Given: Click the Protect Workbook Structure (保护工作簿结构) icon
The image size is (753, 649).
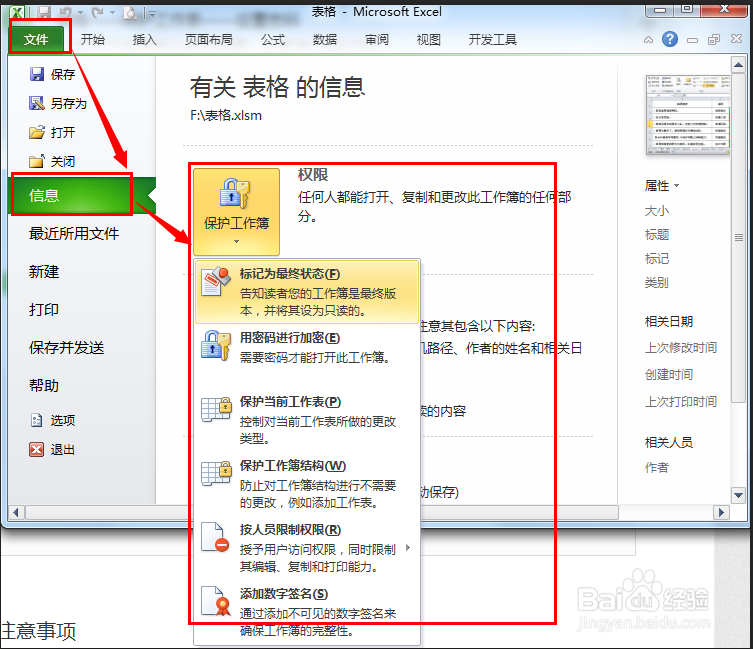Looking at the screenshot, I should [x=216, y=473].
